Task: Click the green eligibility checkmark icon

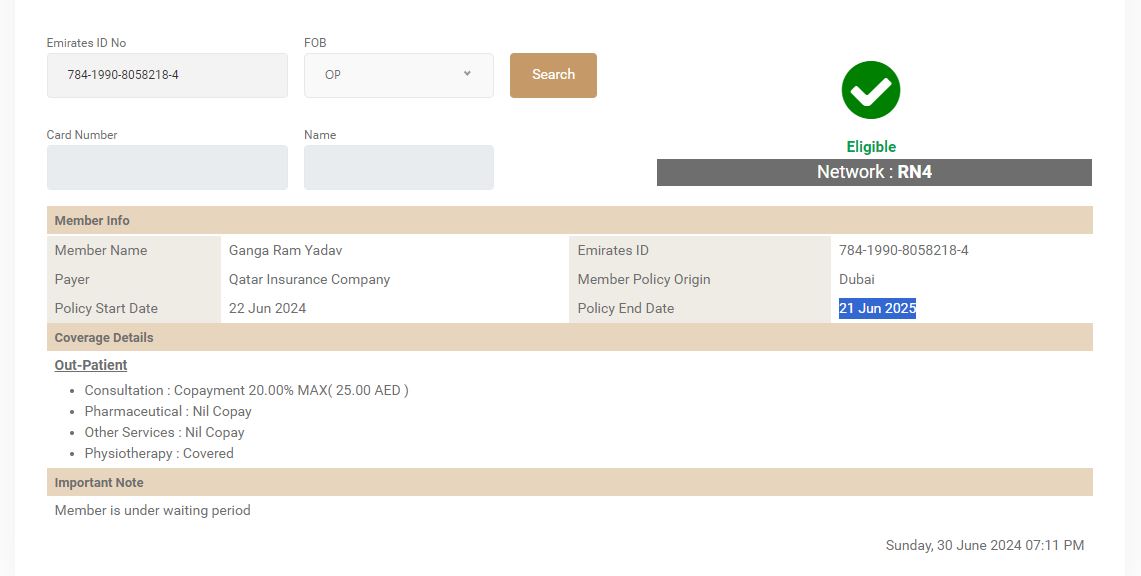Action: coord(870,90)
